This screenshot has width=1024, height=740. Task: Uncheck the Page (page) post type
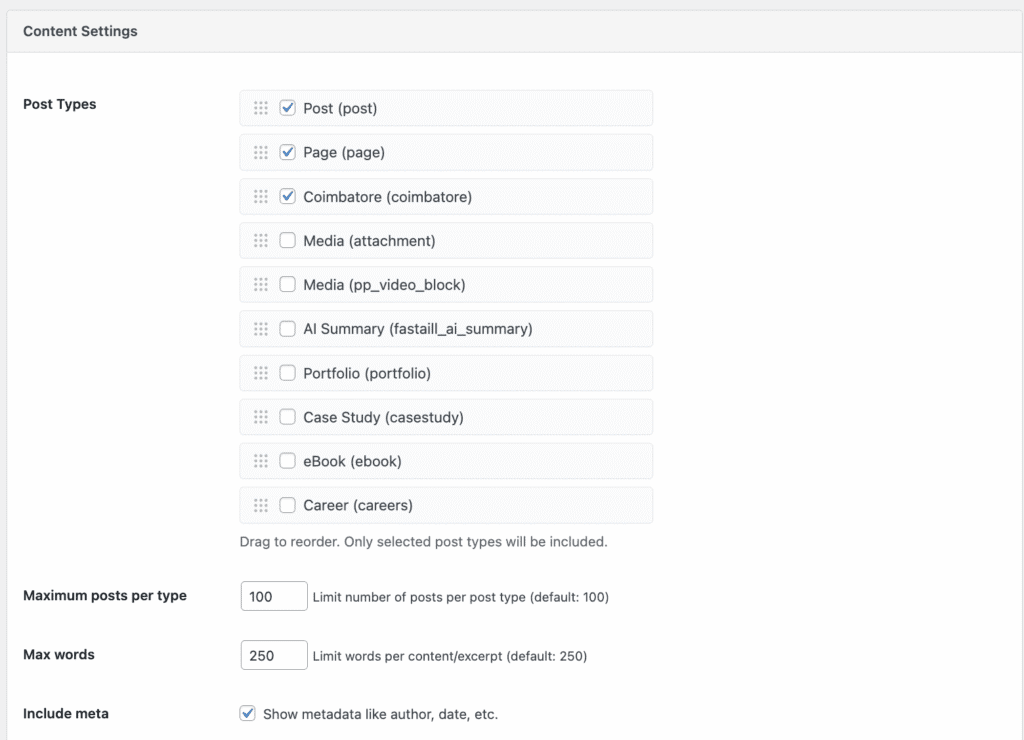pyautogui.click(x=287, y=152)
